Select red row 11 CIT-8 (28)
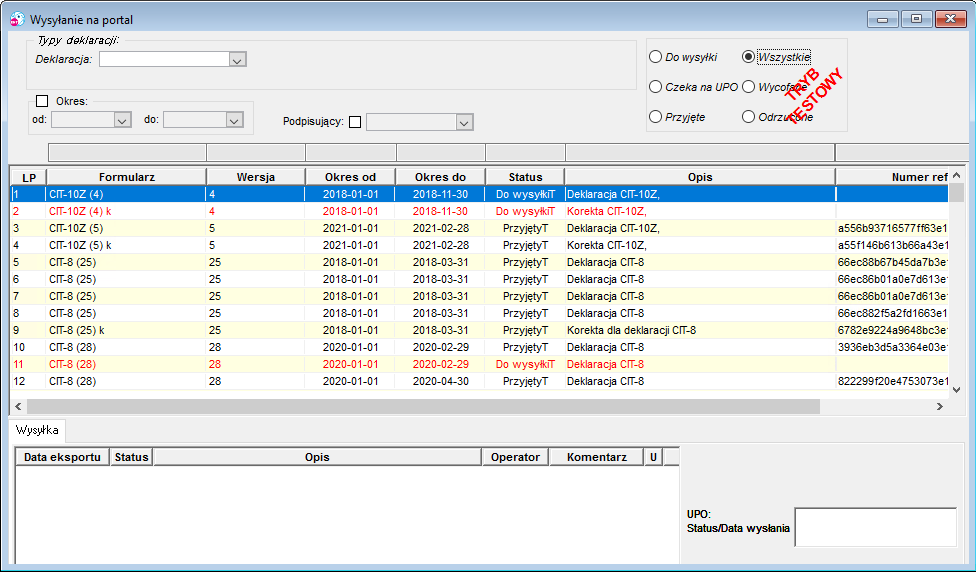The height and width of the screenshot is (572, 976). click(x=479, y=364)
